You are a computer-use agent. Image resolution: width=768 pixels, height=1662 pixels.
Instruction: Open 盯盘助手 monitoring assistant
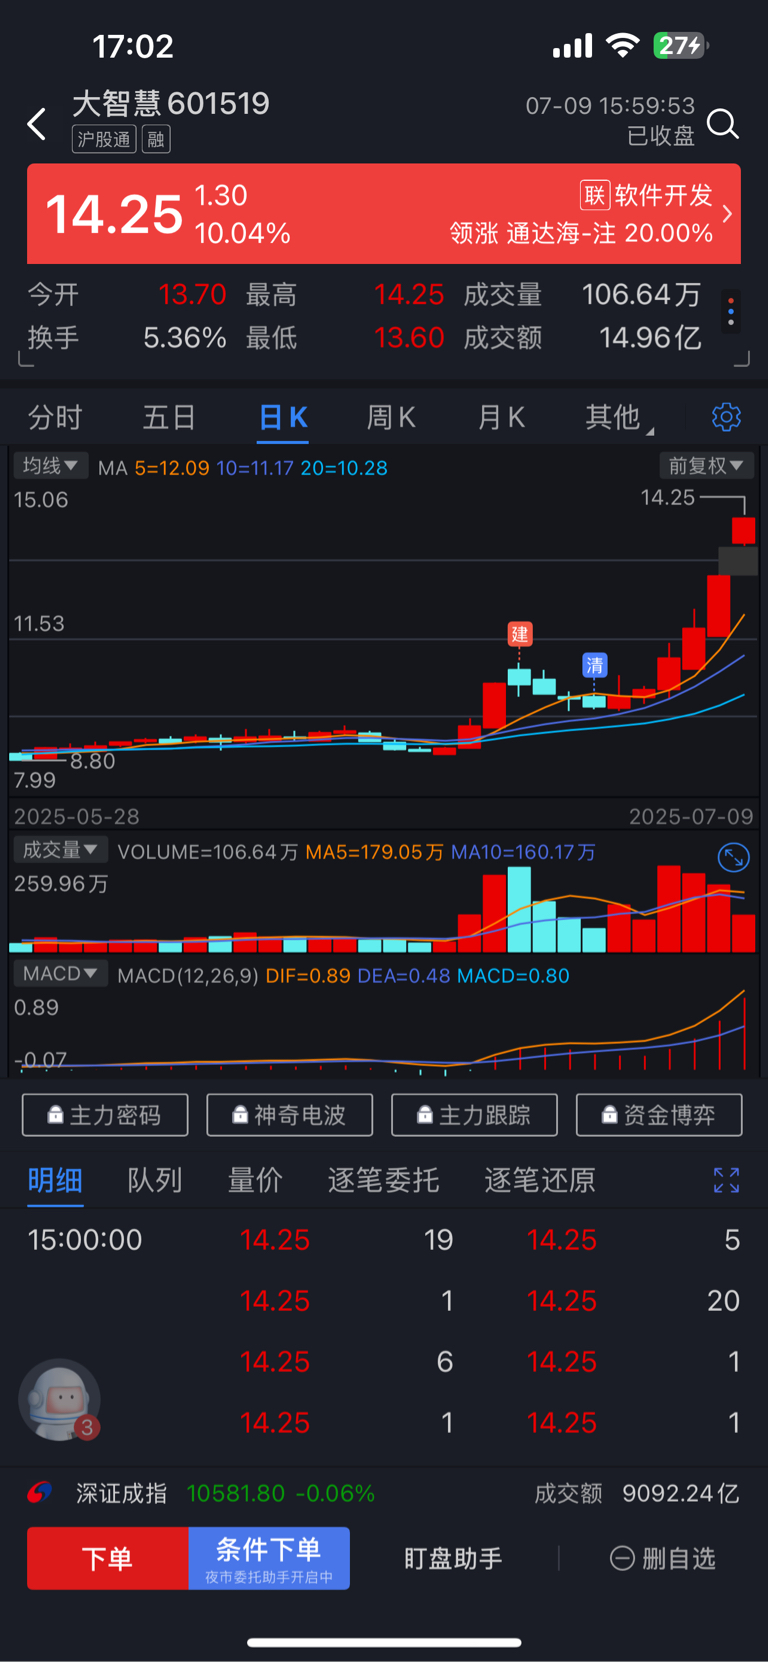(x=453, y=1558)
